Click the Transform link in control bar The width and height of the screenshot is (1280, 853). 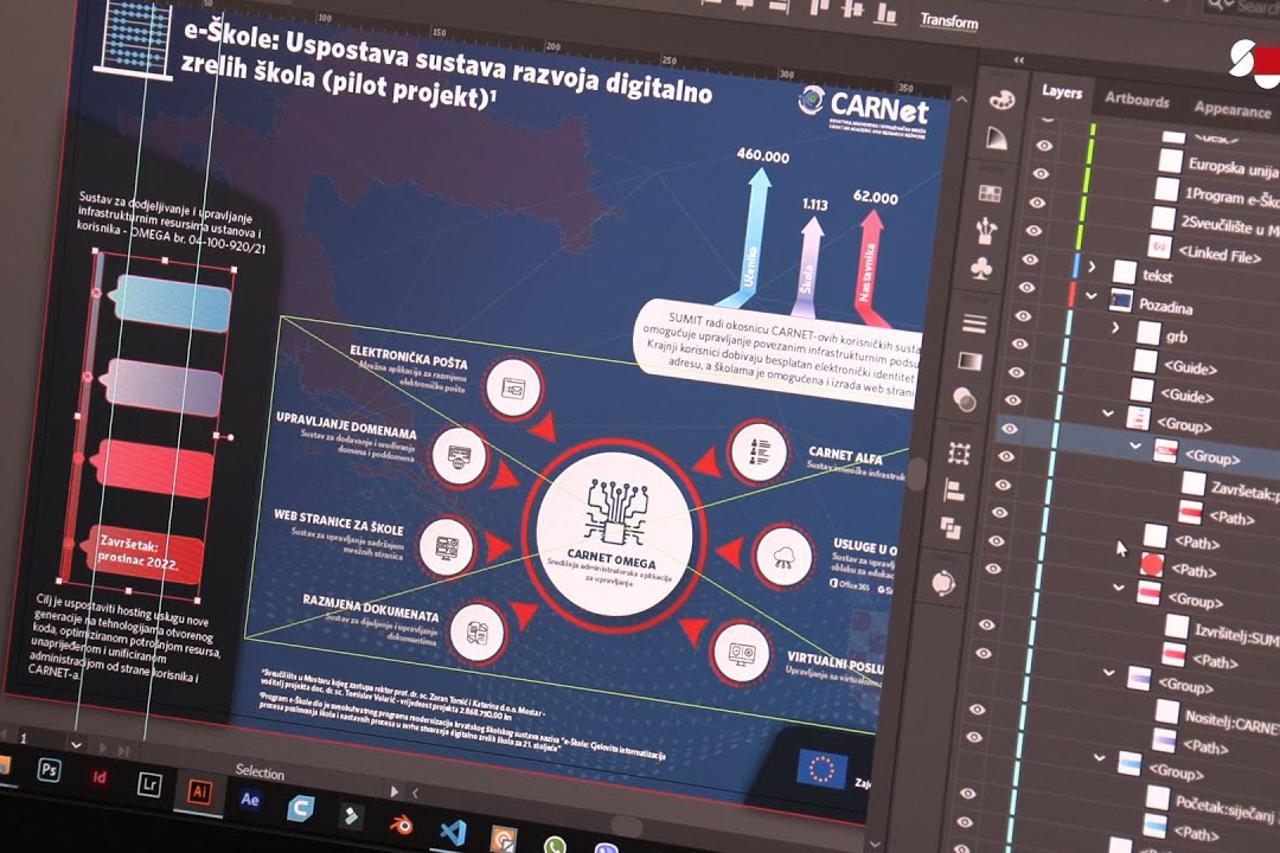[x=948, y=21]
